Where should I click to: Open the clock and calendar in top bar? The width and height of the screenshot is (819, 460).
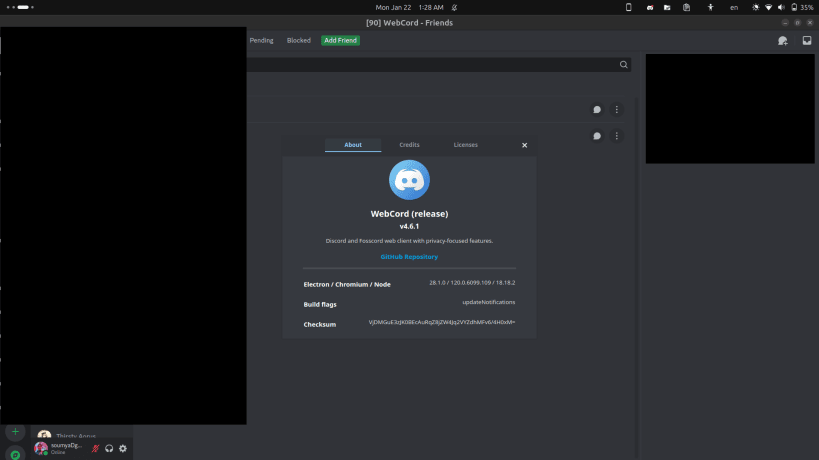point(409,7)
